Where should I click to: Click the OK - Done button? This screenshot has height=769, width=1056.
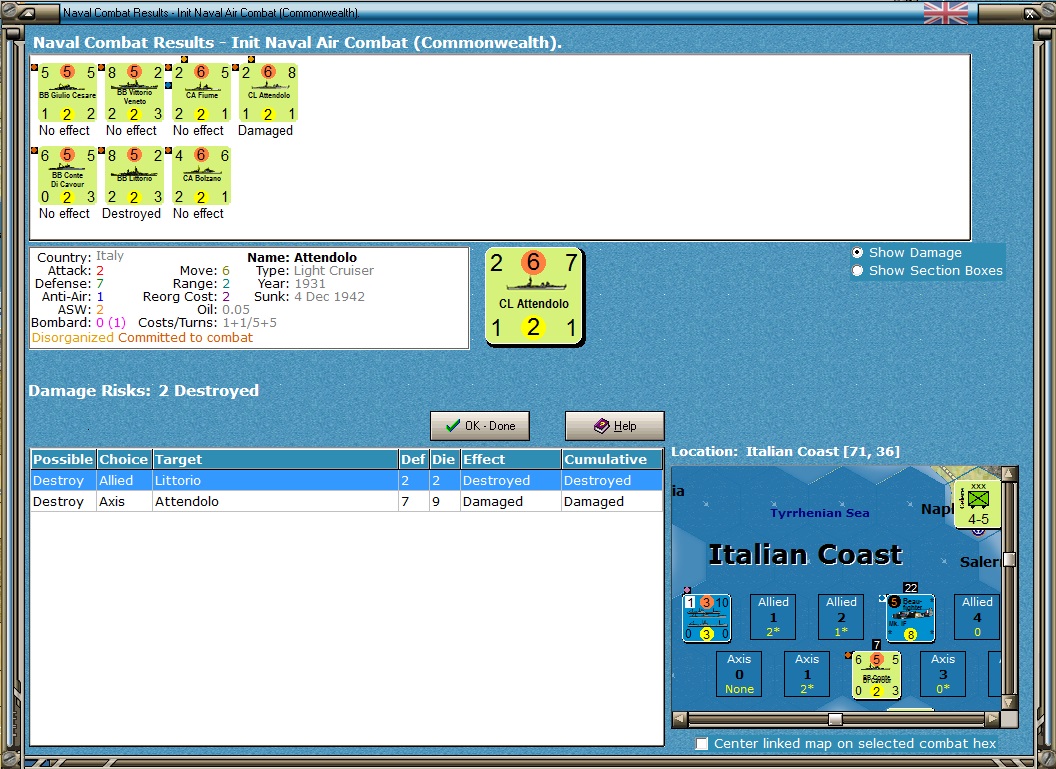(x=480, y=426)
